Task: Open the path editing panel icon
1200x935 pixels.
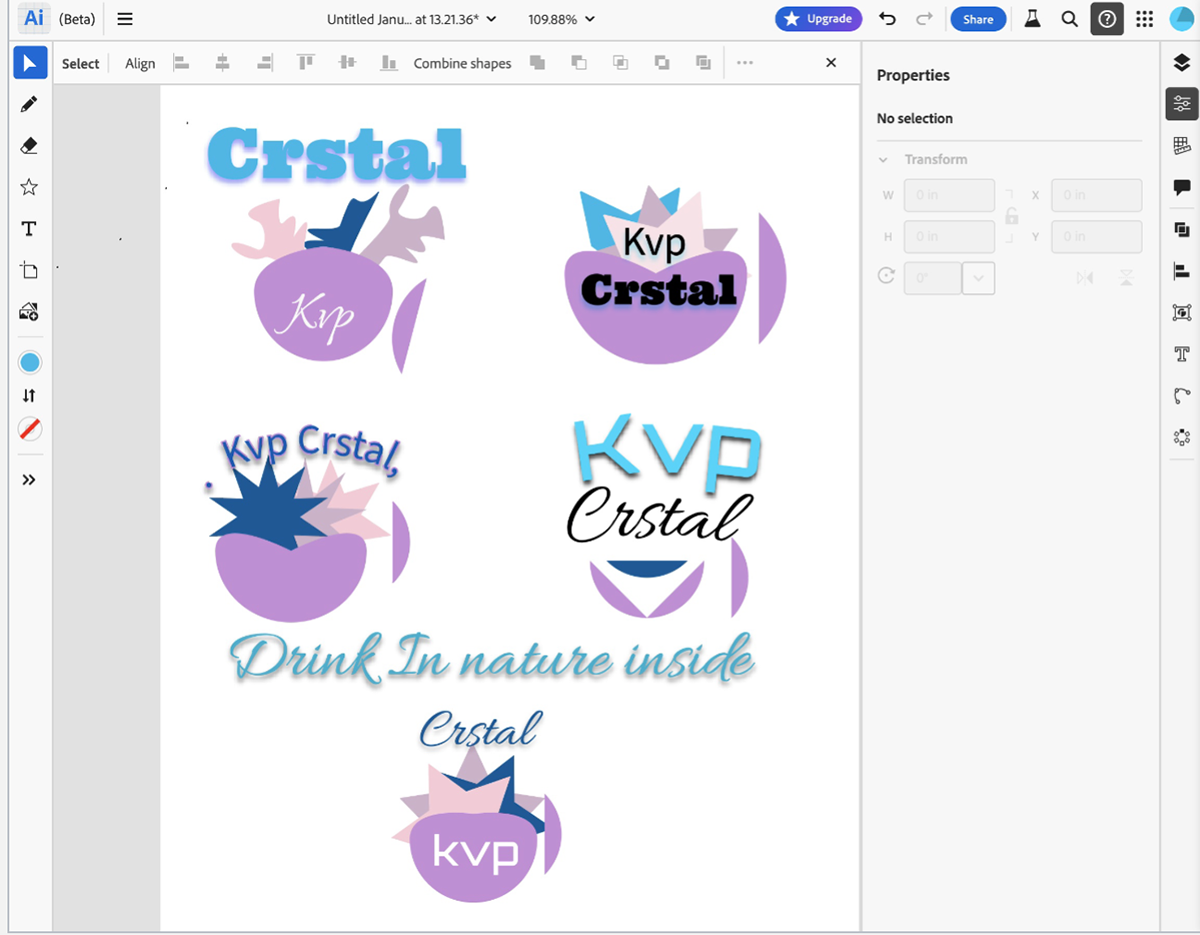Action: click(x=1182, y=395)
